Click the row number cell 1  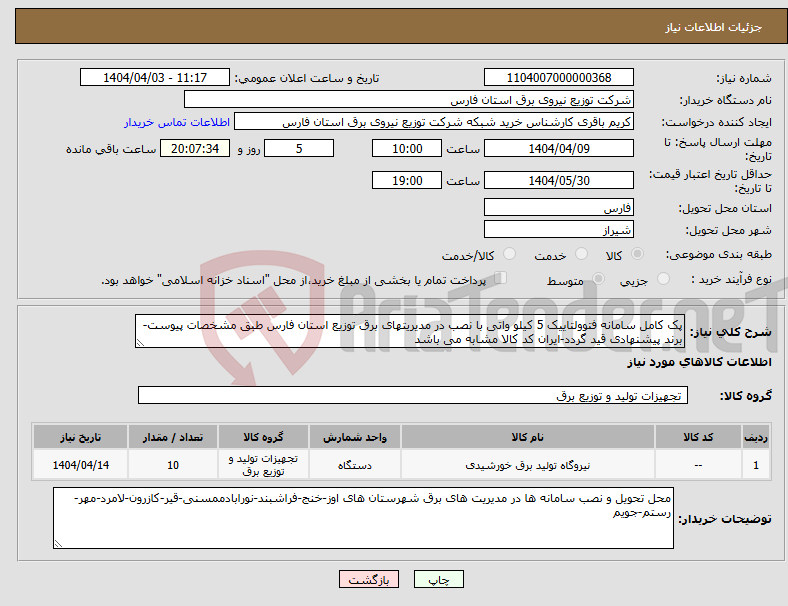(x=755, y=465)
